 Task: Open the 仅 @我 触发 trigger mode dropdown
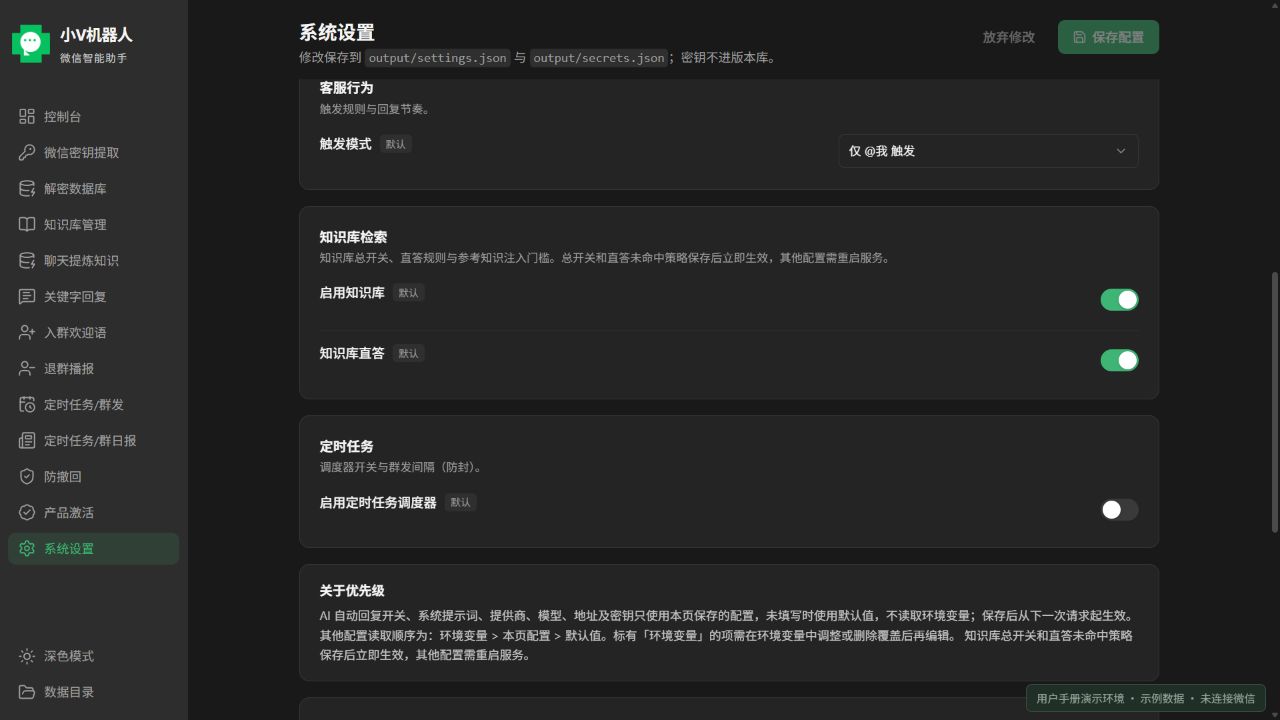[x=988, y=151]
